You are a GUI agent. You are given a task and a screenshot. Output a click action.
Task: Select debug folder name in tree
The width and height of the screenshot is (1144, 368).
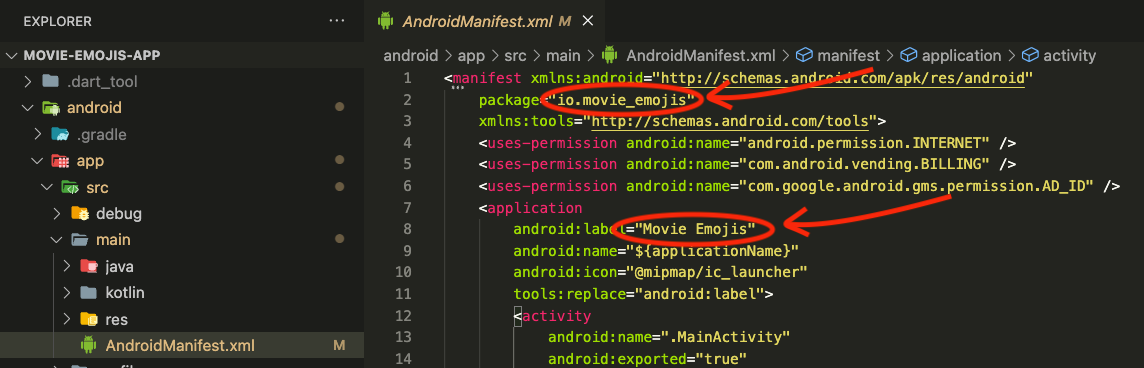tap(119, 214)
